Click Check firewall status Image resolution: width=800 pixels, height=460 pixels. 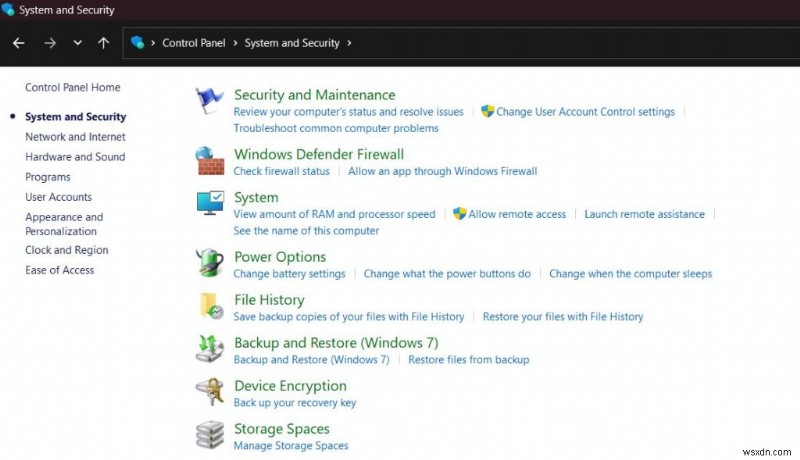pyautogui.click(x=282, y=171)
